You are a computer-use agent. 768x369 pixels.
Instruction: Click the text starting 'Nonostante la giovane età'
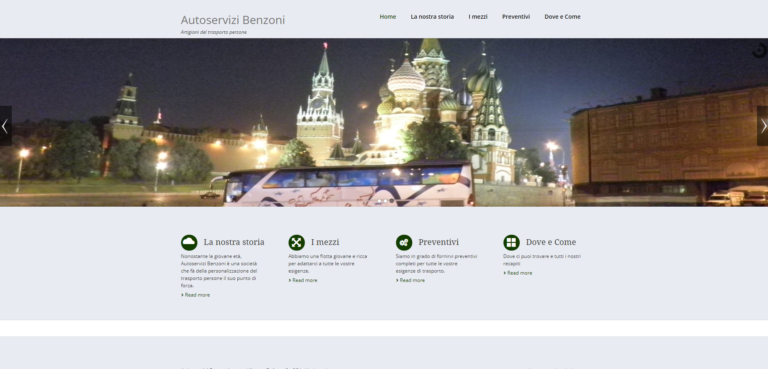click(219, 271)
